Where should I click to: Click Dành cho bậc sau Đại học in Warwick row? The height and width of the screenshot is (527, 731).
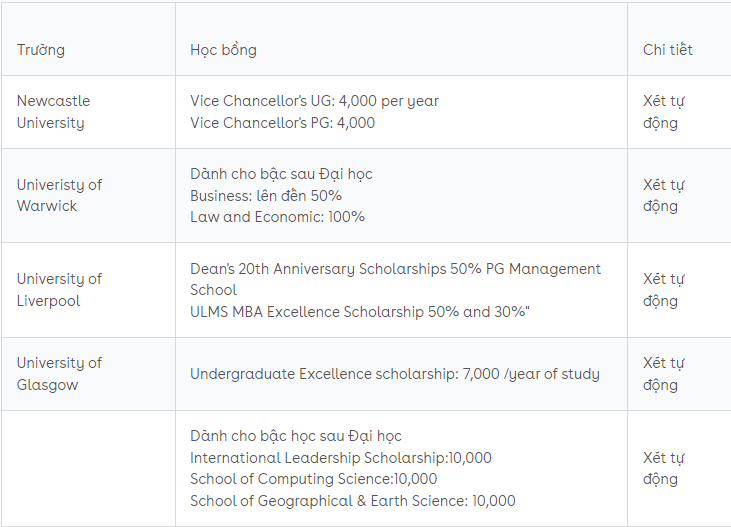[x=281, y=174]
